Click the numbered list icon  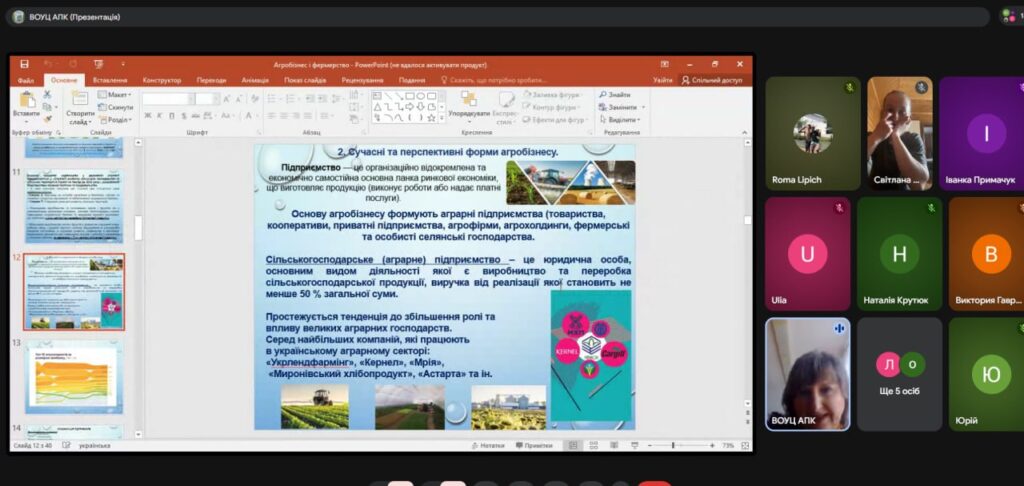coord(289,99)
